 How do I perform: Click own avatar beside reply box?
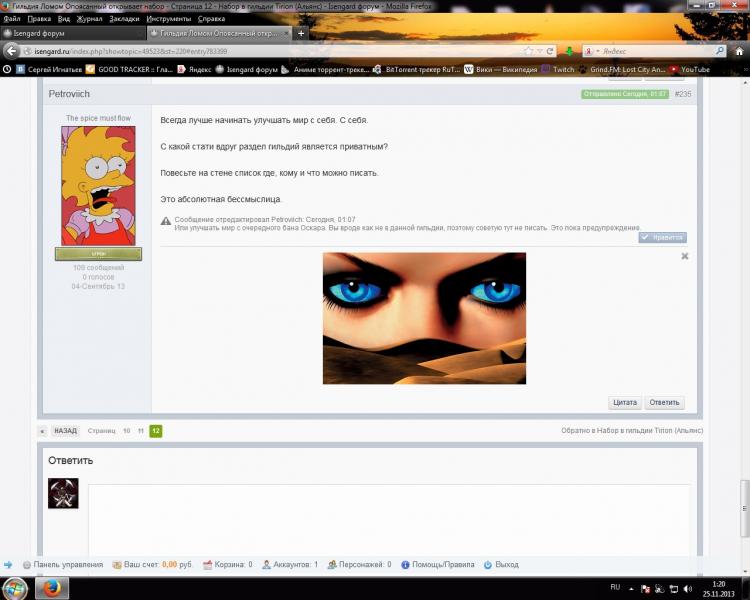[63, 493]
